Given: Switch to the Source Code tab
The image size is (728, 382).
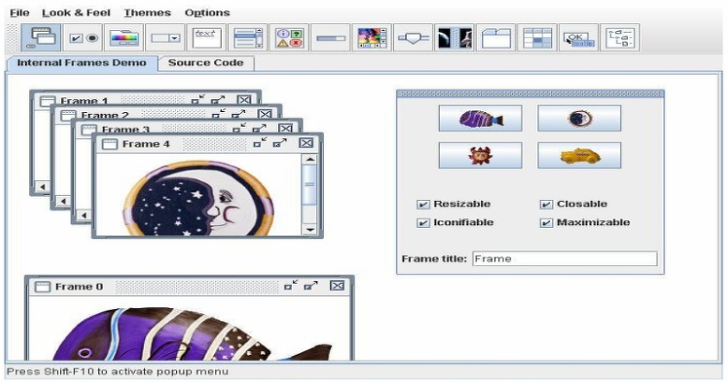Looking at the screenshot, I should coord(206,63).
